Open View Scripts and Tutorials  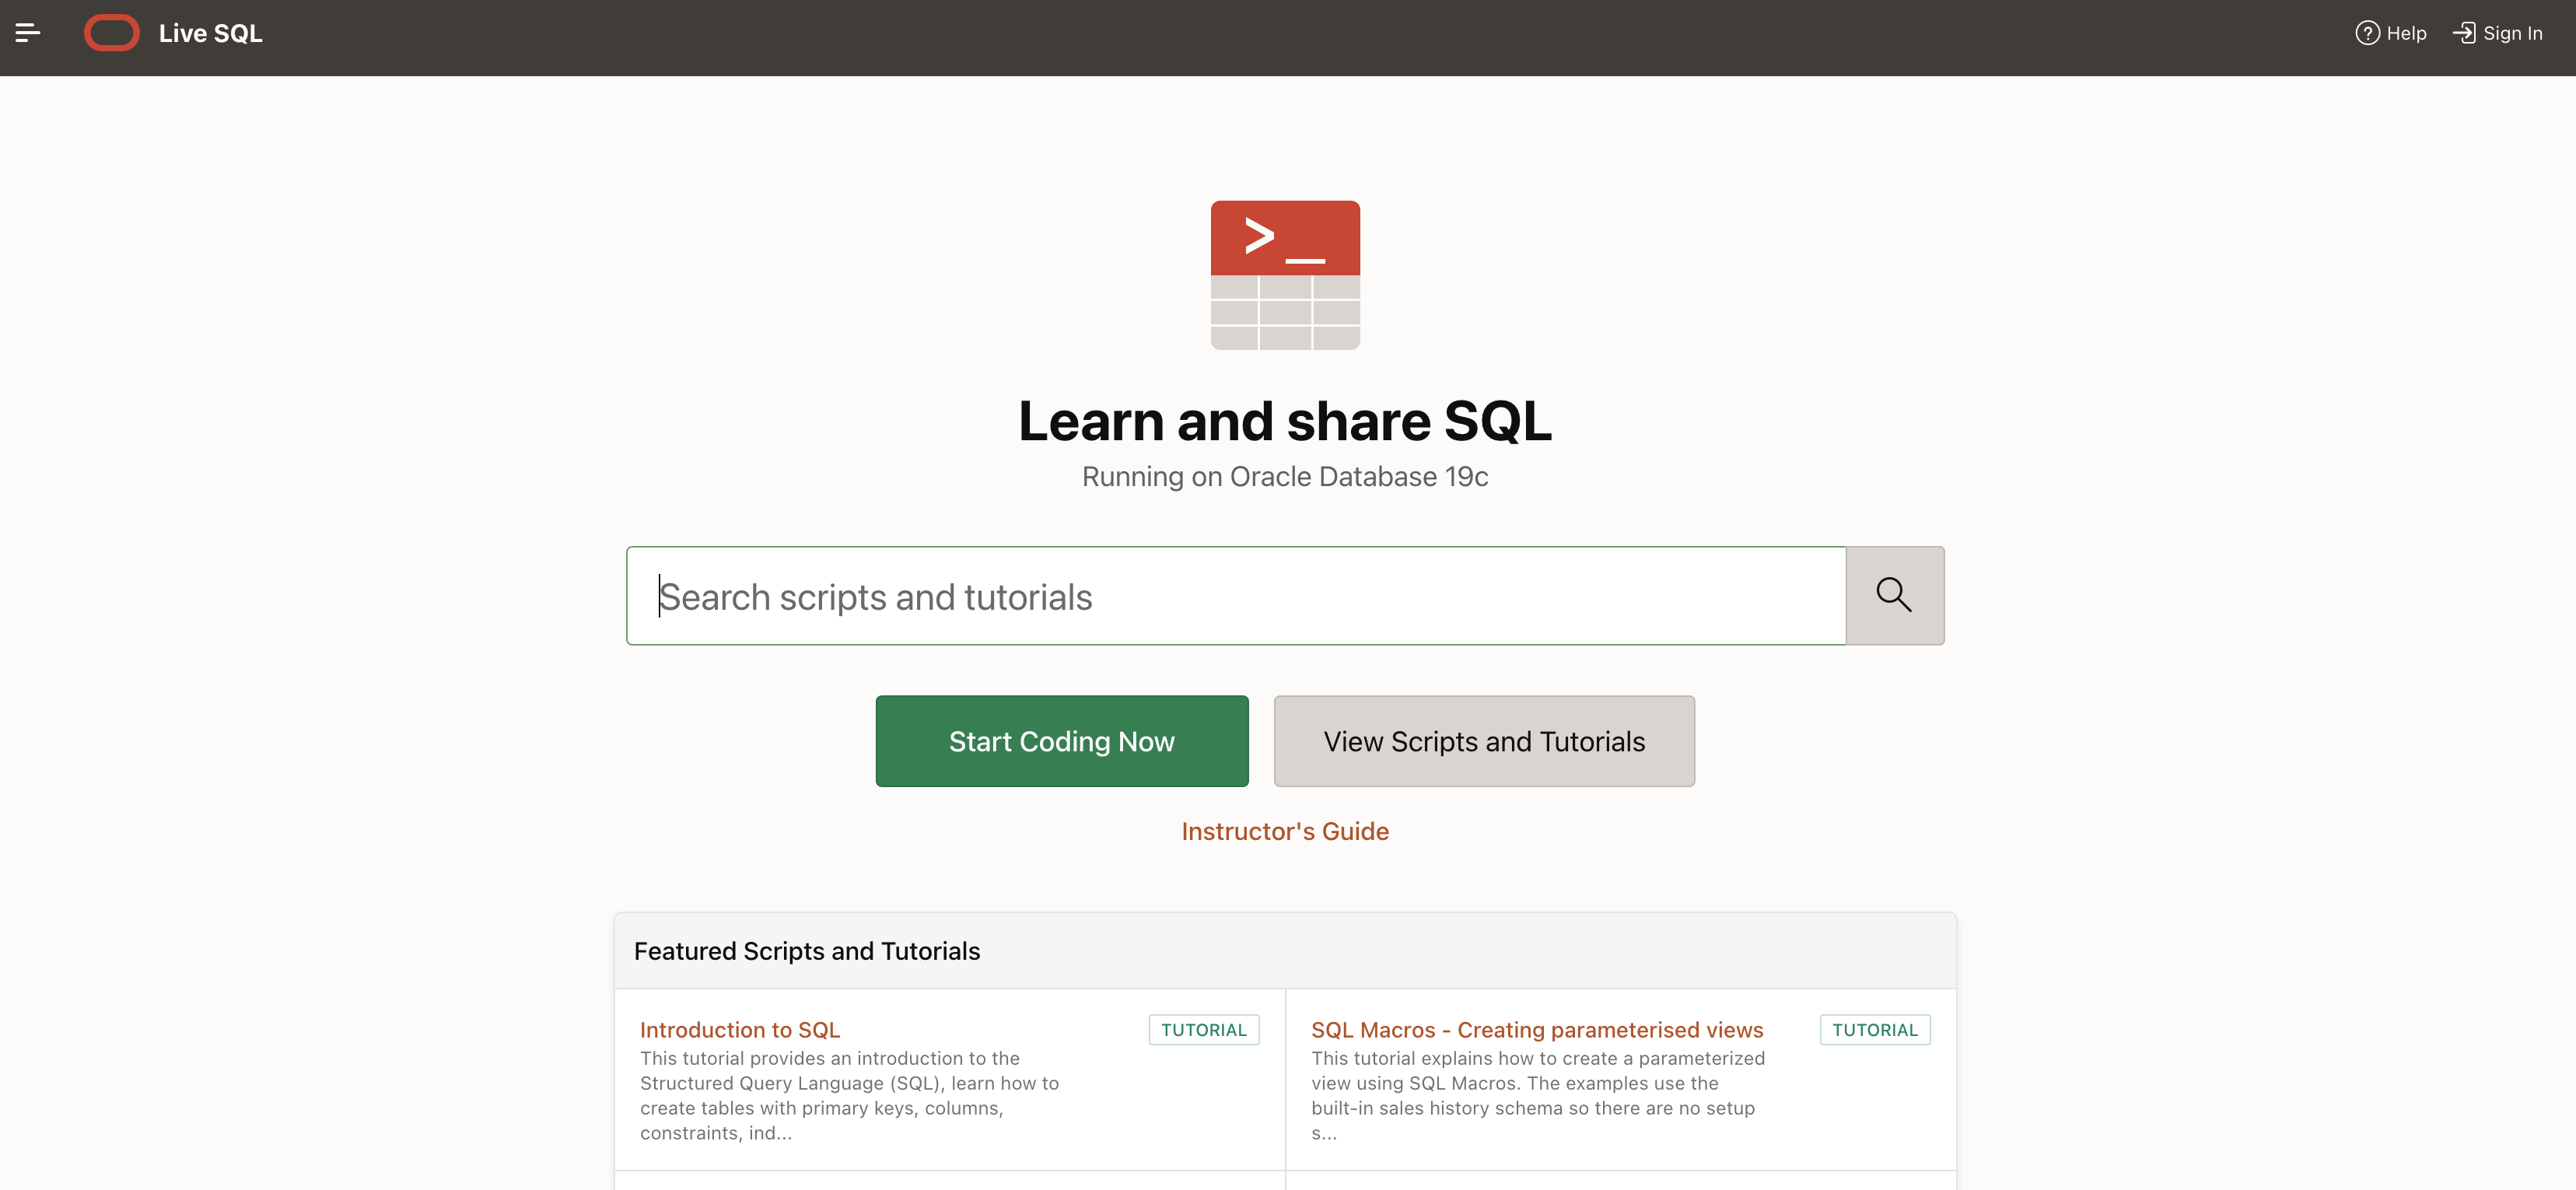pos(1484,741)
